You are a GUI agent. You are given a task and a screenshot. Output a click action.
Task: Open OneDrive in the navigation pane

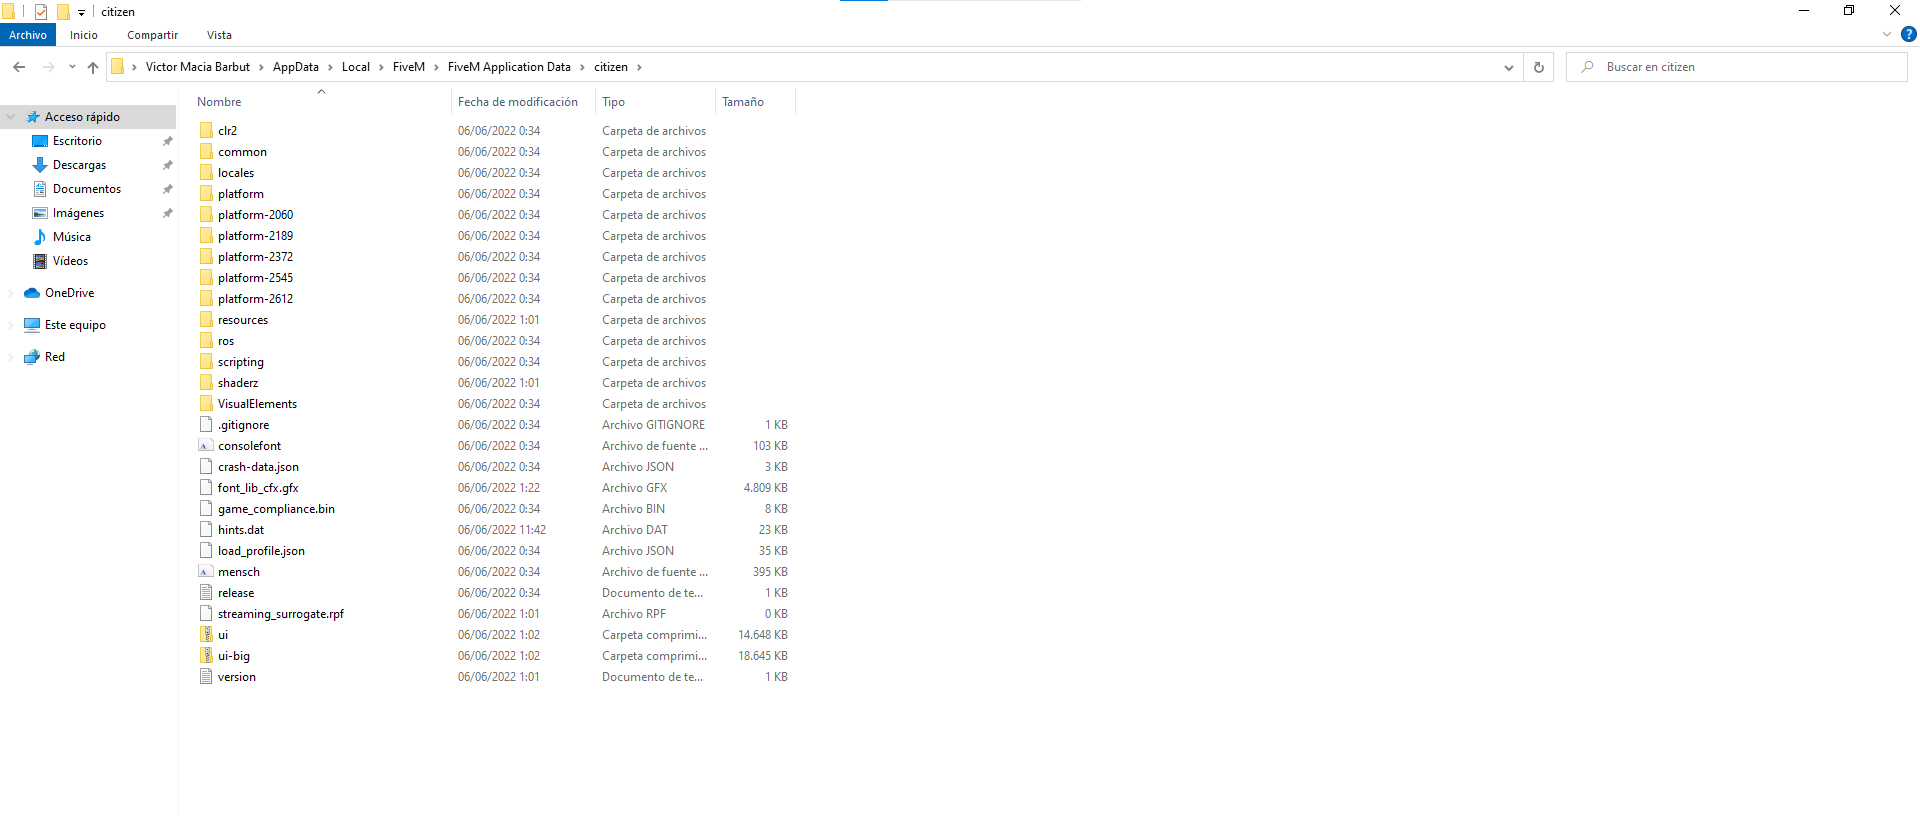pyautogui.click(x=69, y=293)
